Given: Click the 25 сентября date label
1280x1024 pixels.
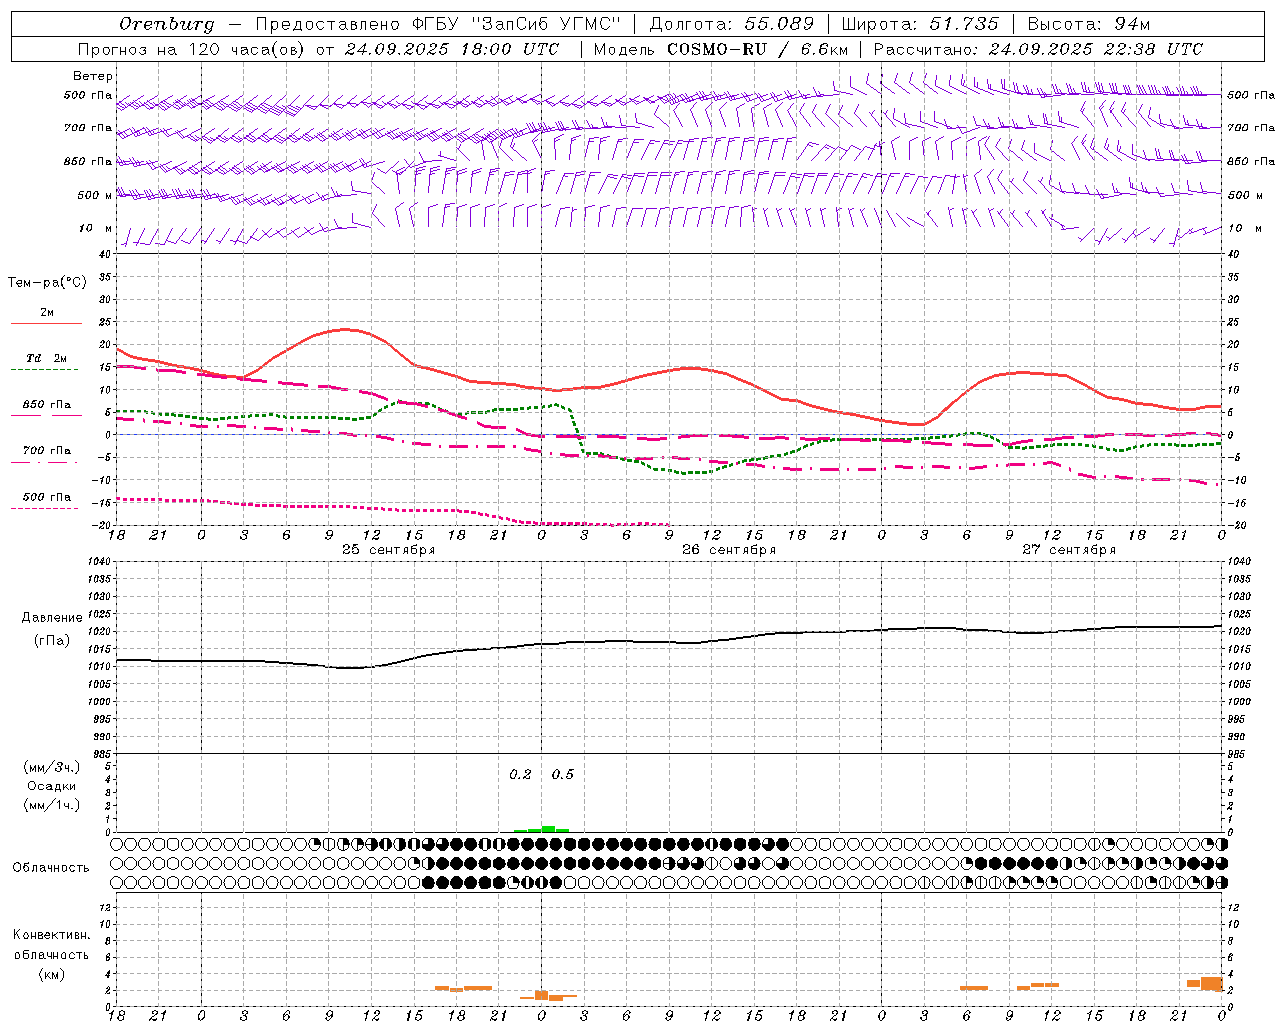Looking at the screenshot, I should [388, 550].
